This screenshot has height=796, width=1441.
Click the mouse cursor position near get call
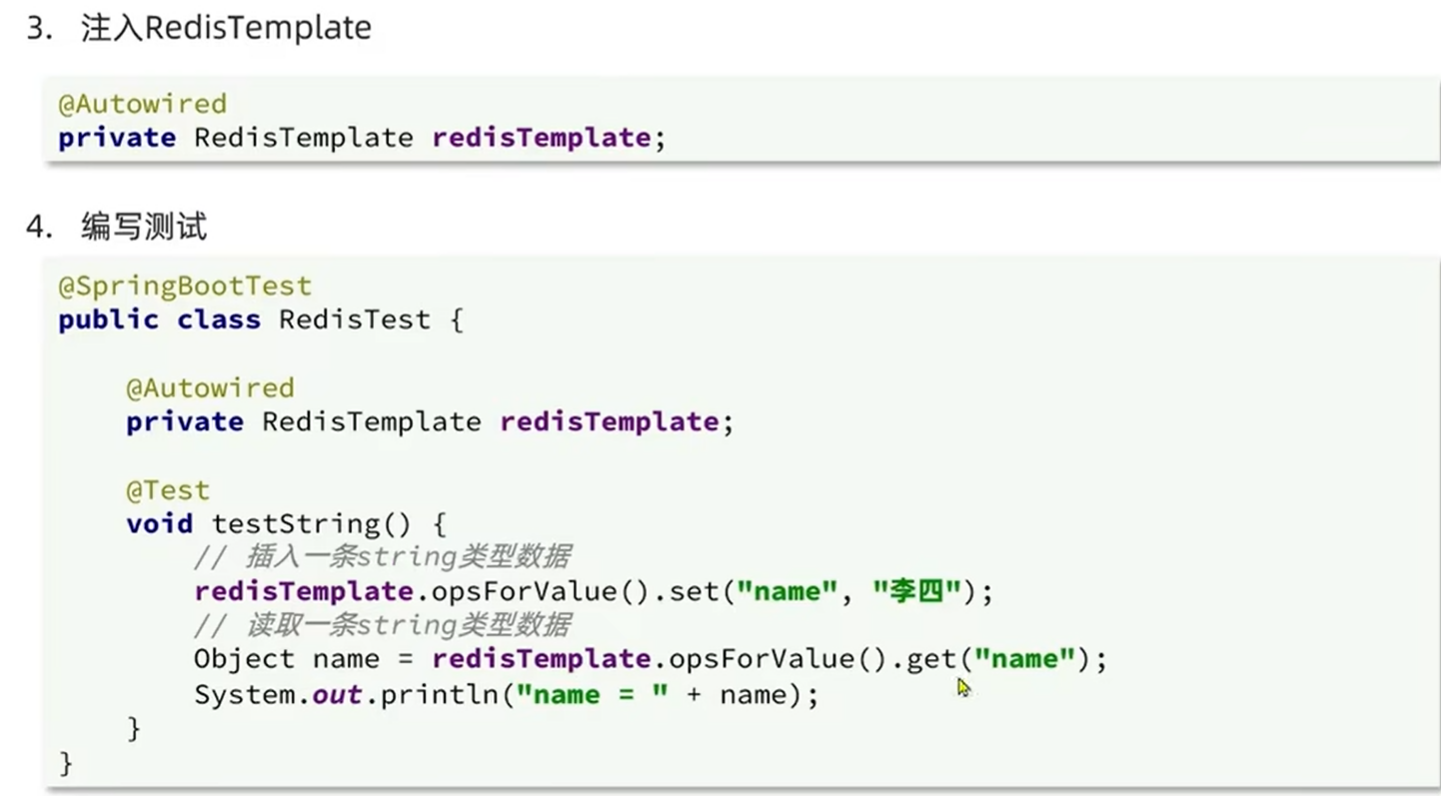click(962, 687)
